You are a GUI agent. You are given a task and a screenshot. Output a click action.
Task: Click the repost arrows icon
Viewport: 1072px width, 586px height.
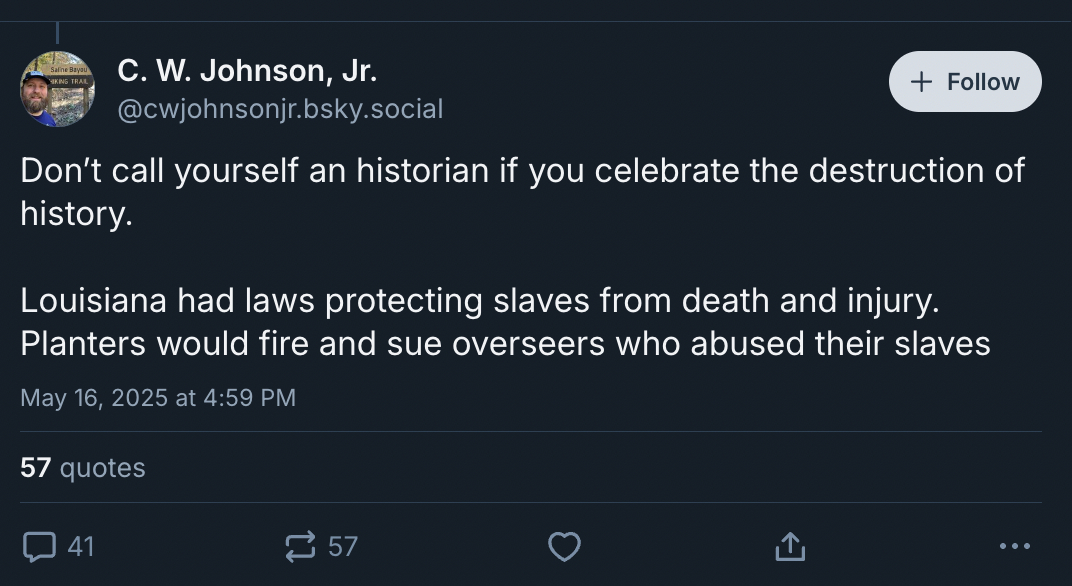[x=299, y=546]
